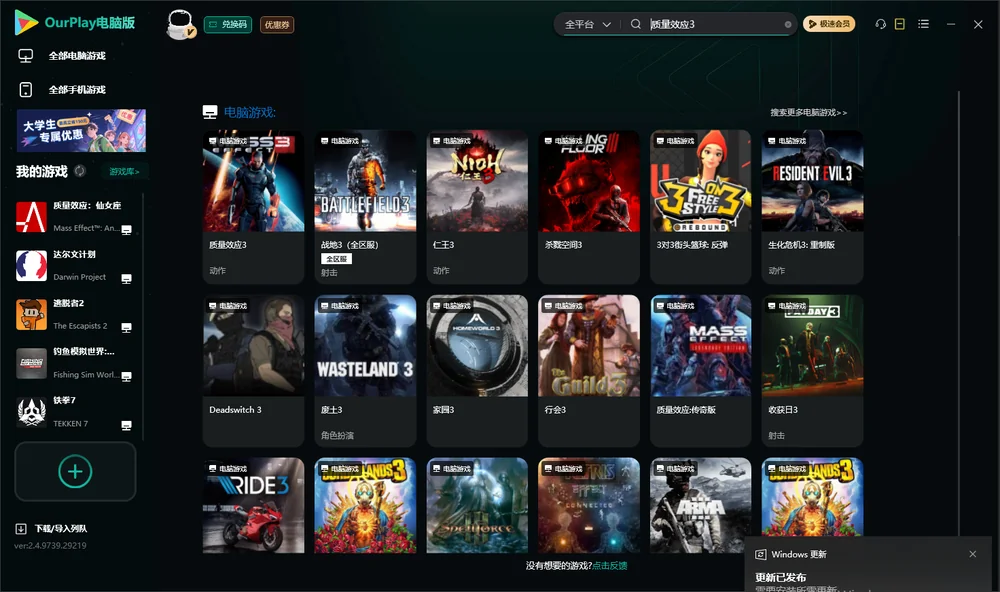This screenshot has height=592, width=1000.
Task: Open the Tetris Effect Connected cover
Action: (x=589, y=505)
